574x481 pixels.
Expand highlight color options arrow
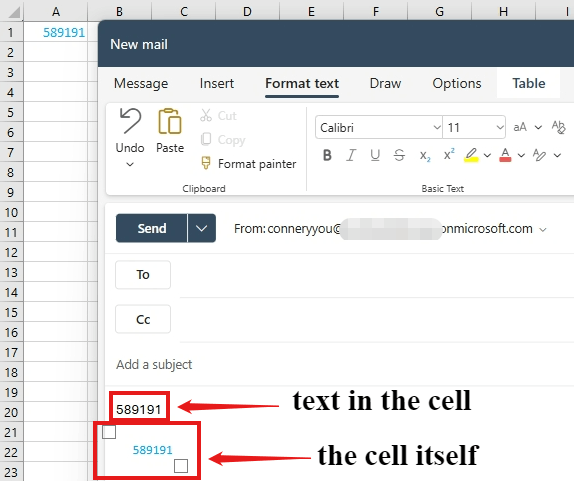pyautogui.click(x=487, y=156)
